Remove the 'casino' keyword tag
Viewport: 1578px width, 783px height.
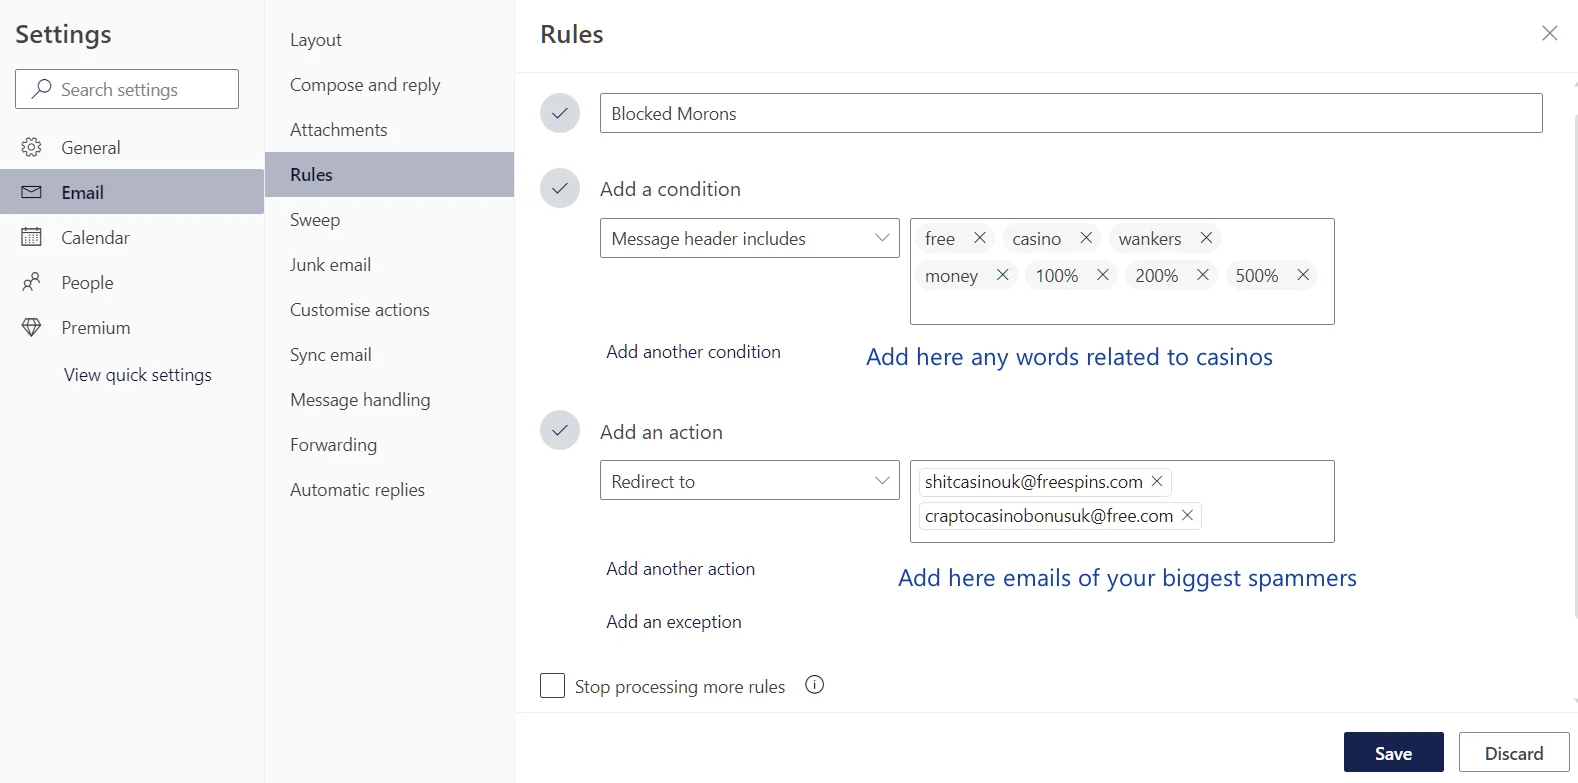click(1086, 238)
